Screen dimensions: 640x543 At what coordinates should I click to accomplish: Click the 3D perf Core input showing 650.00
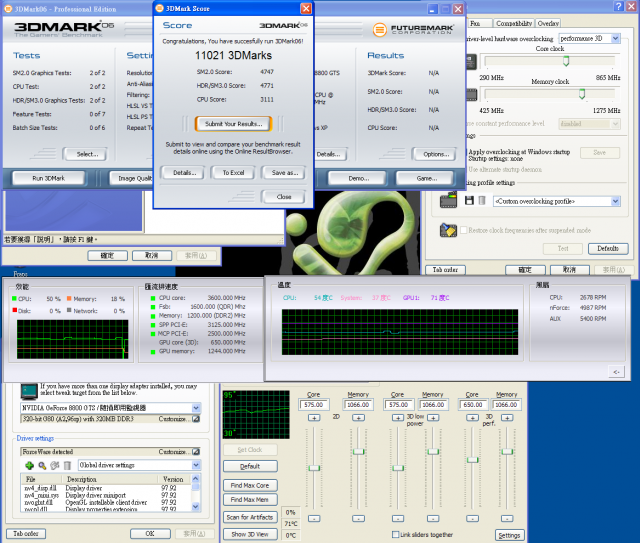tap(473, 405)
